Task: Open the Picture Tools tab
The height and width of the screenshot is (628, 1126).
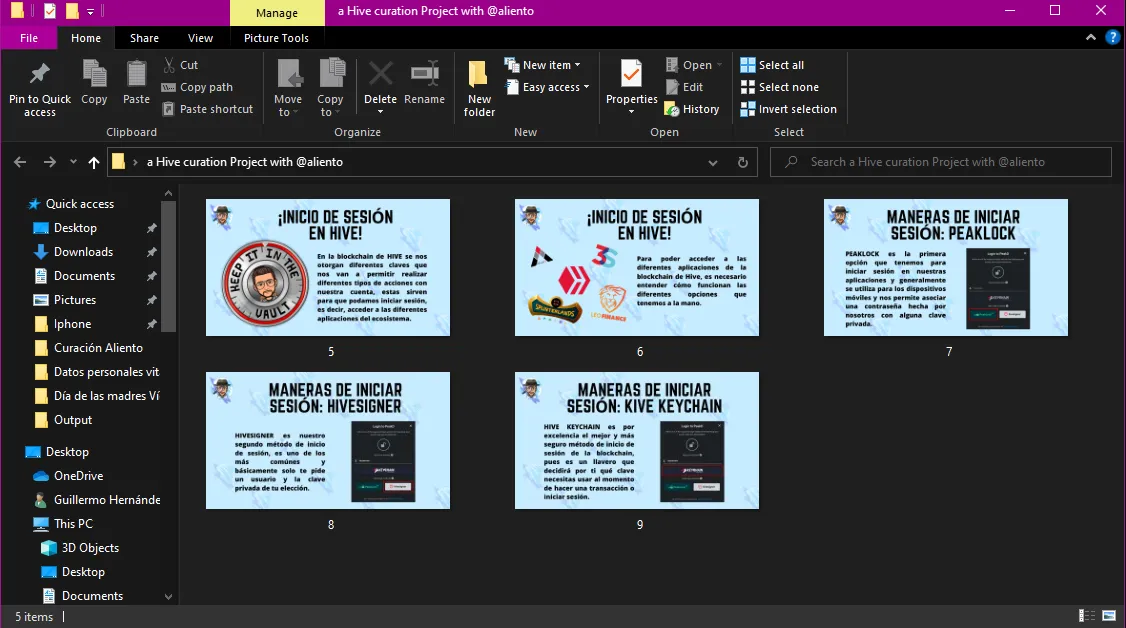Action: pos(276,38)
